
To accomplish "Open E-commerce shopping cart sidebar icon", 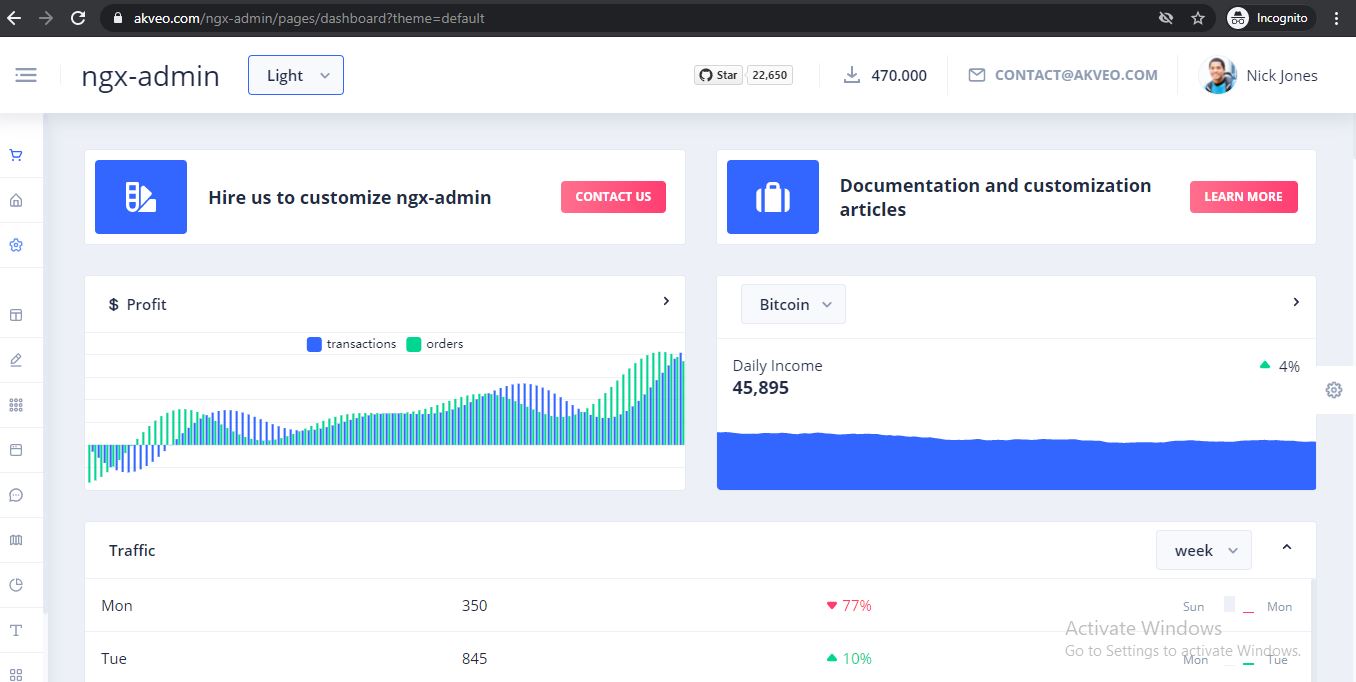I will (16, 155).
